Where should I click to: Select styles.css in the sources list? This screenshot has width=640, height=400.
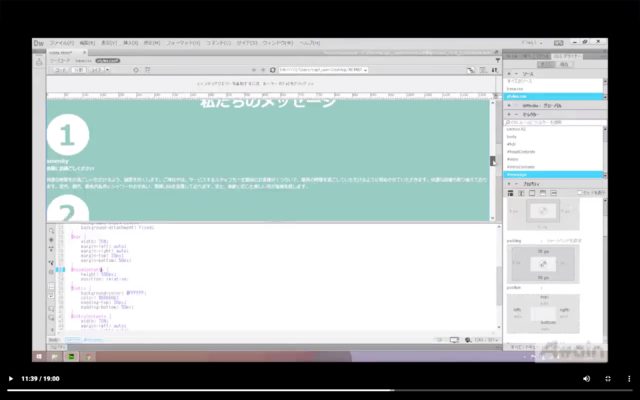(553, 96)
